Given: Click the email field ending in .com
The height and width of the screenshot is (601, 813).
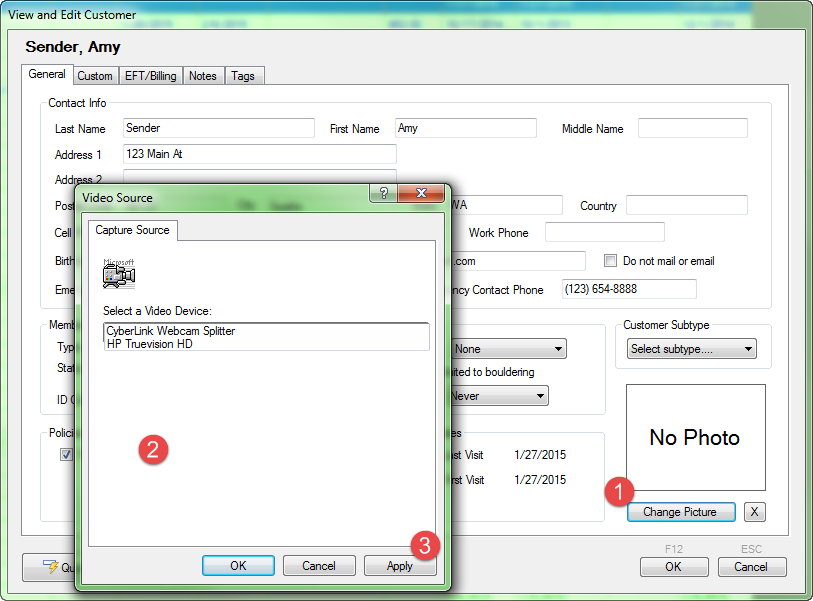Looking at the screenshot, I should [x=517, y=261].
